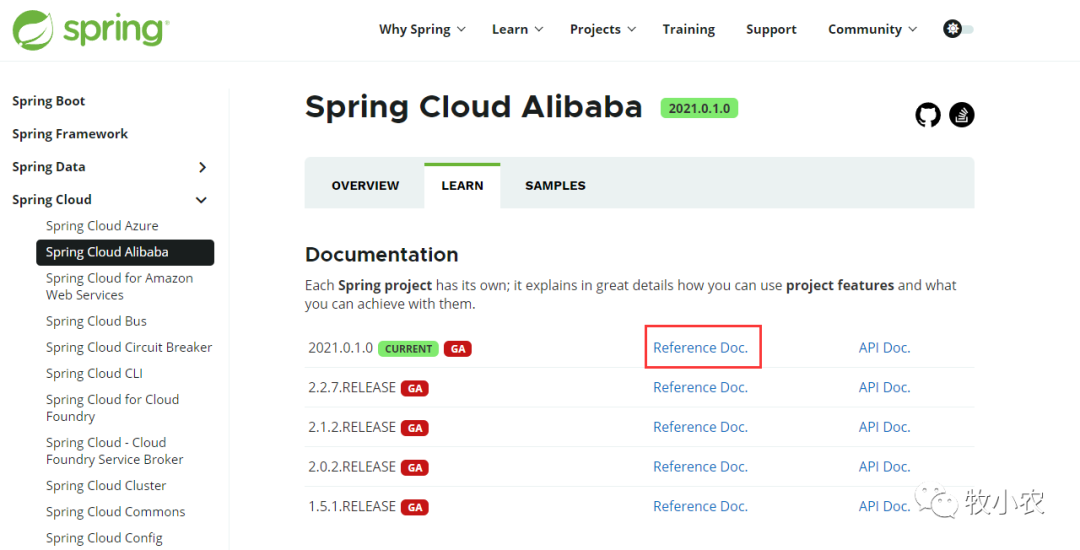This screenshot has width=1080, height=550.
Task: Open Reference Doc. for 2.0.2.RELEASE
Action: click(x=700, y=467)
